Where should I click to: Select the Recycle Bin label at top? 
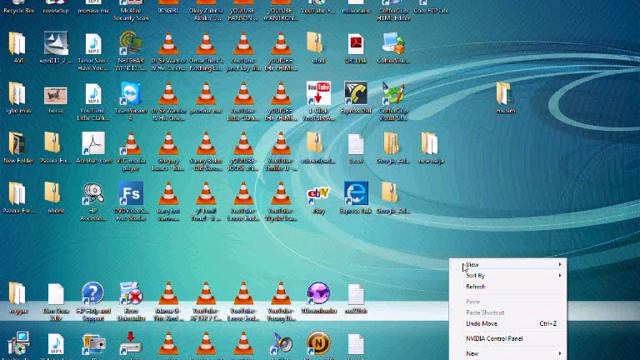coord(18,11)
